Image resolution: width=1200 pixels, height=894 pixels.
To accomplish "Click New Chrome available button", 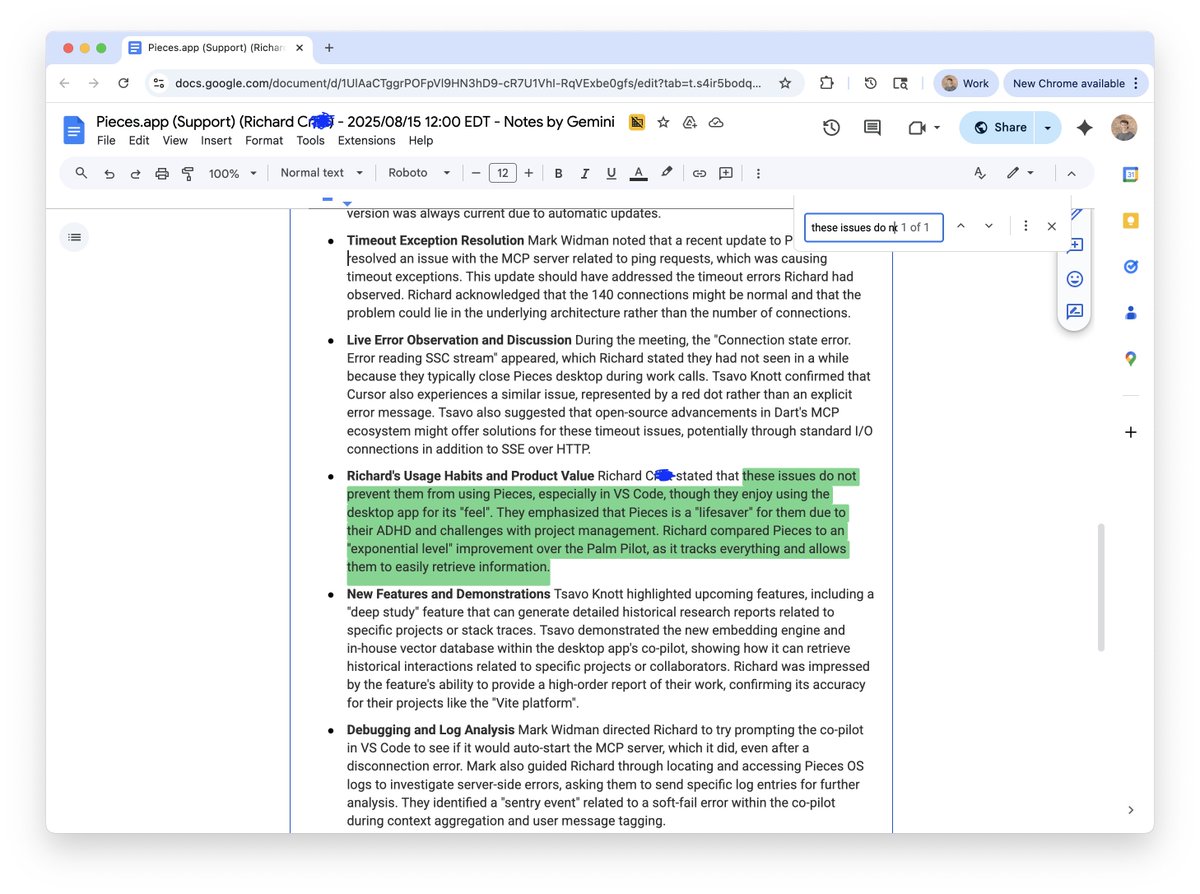I will point(1076,84).
